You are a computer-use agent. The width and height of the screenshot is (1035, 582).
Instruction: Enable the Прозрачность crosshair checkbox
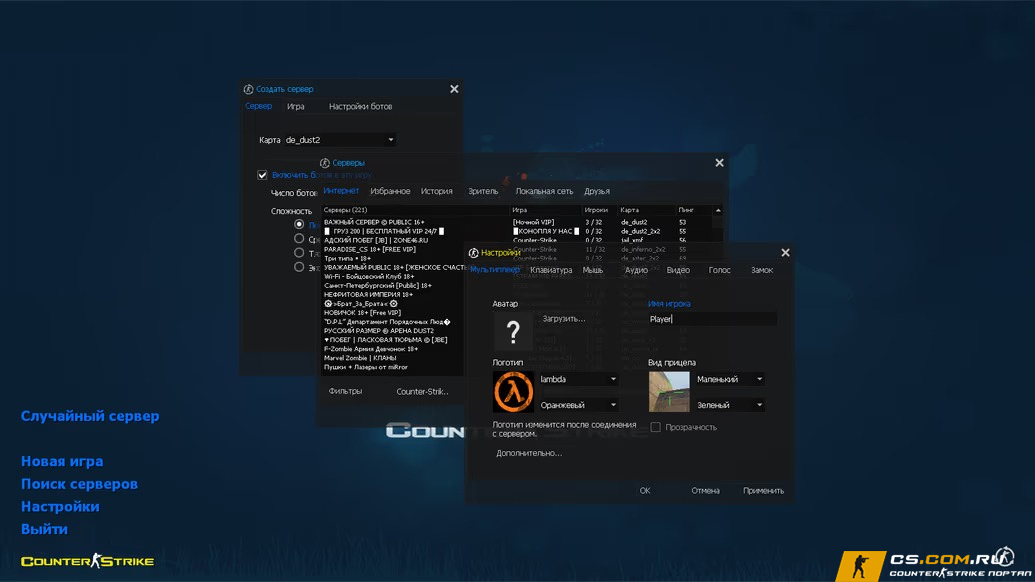click(655, 427)
